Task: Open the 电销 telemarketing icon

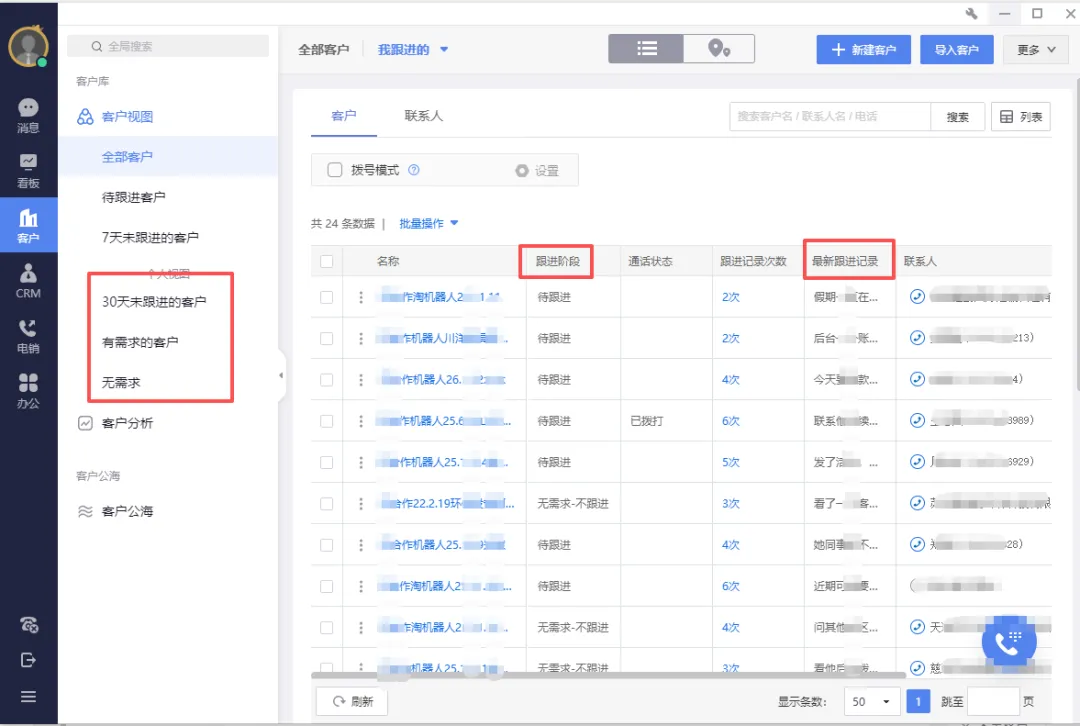Action: click(29, 332)
